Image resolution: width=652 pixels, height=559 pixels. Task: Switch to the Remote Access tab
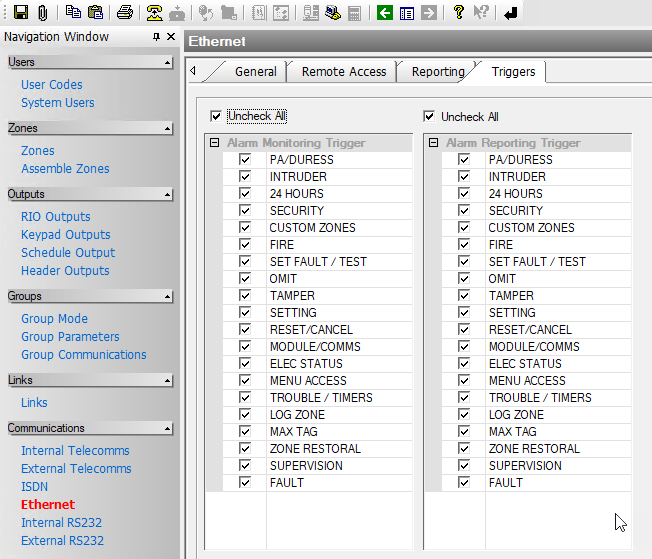pyautogui.click(x=343, y=72)
